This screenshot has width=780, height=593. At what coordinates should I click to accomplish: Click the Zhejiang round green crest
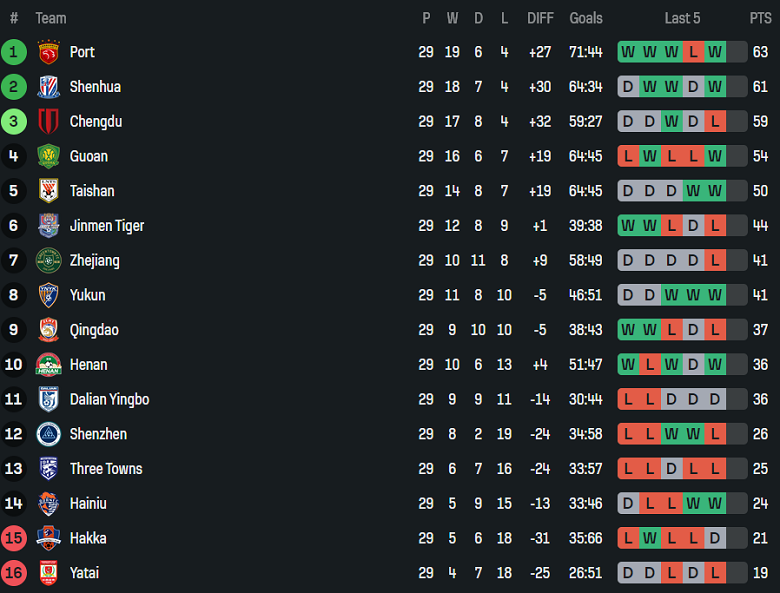click(48, 261)
